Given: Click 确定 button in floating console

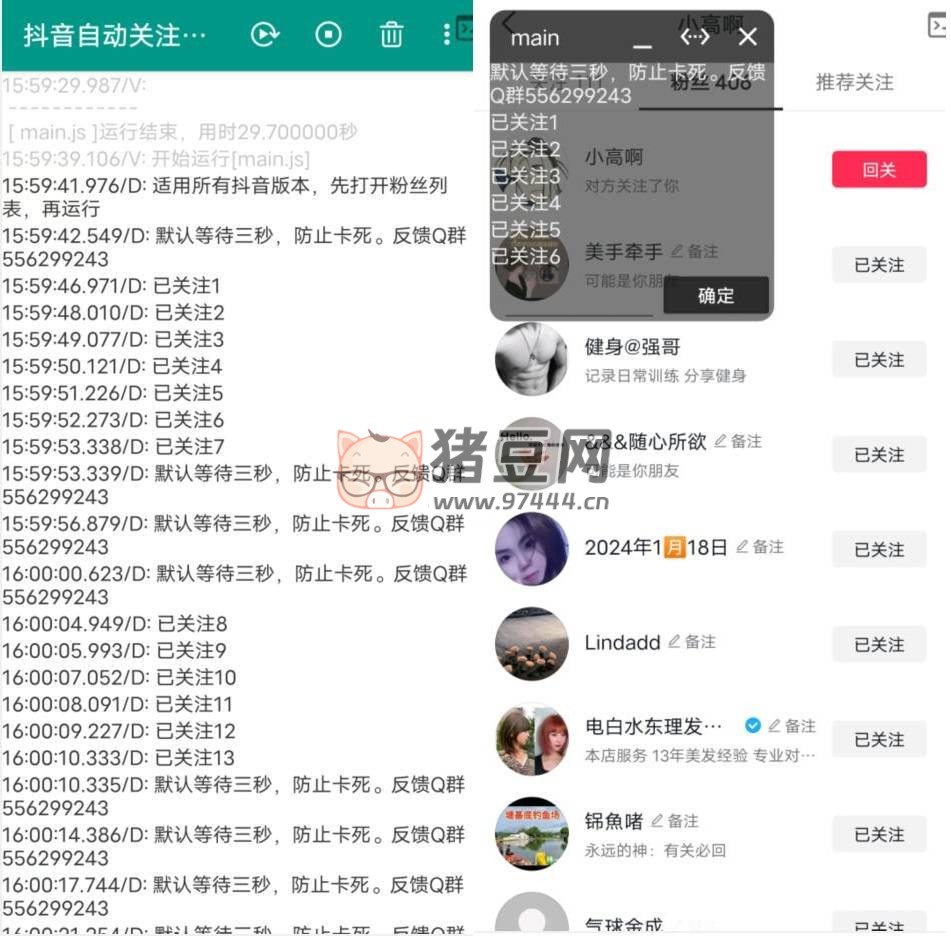Looking at the screenshot, I should [716, 295].
